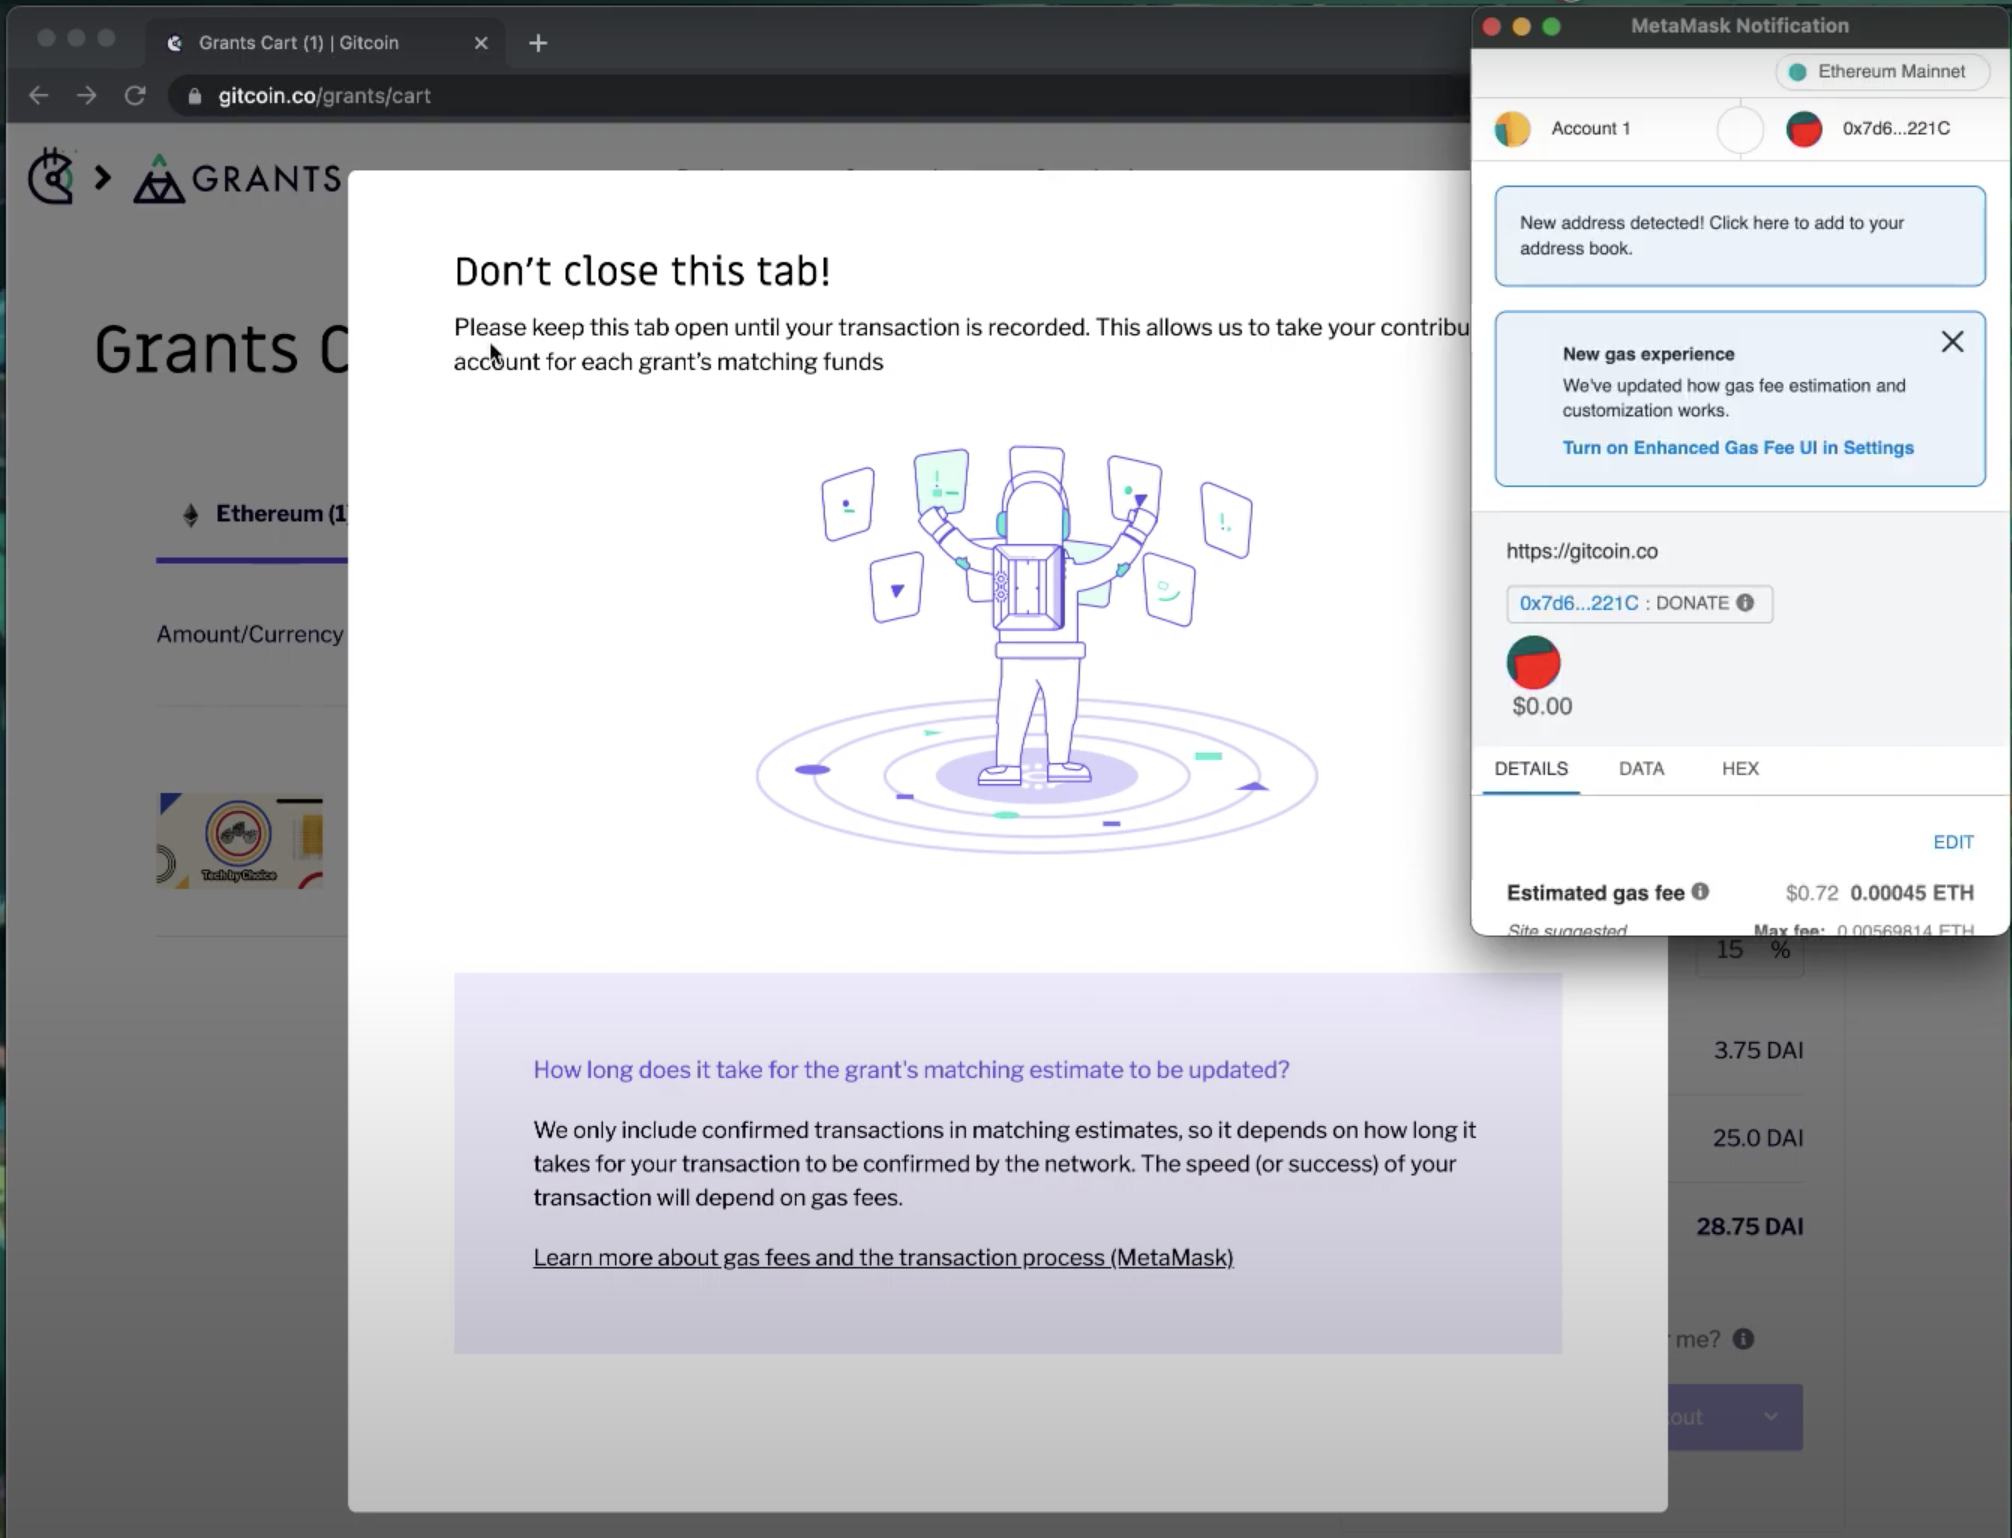Screen dimensions: 2012x1538
Task: Click the Grants mountain logo
Action: 159,180
